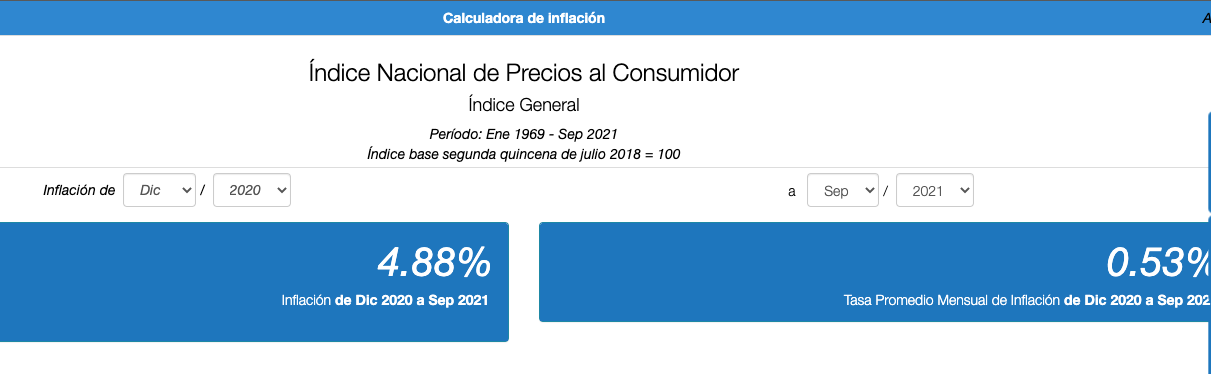Open the start month dropdown showing Dic

159,190
